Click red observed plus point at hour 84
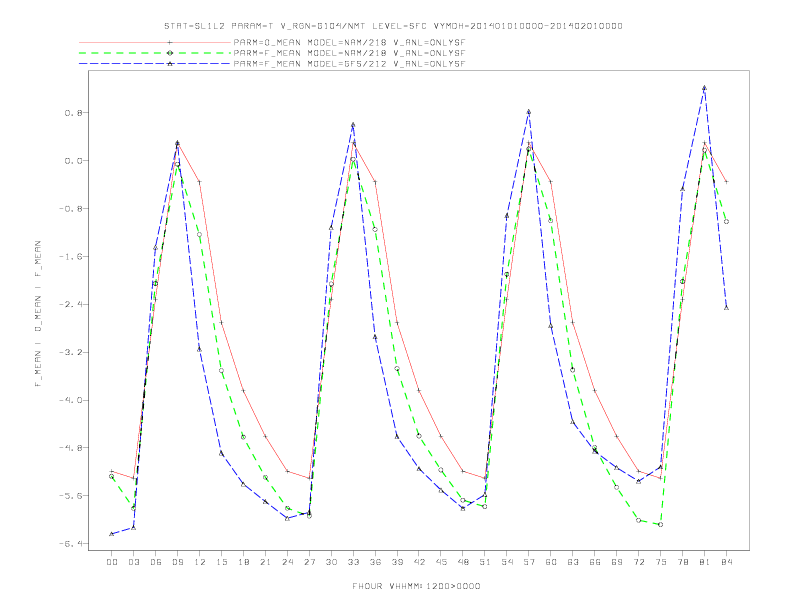This screenshot has width=792, height=612. [x=727, y=182]
